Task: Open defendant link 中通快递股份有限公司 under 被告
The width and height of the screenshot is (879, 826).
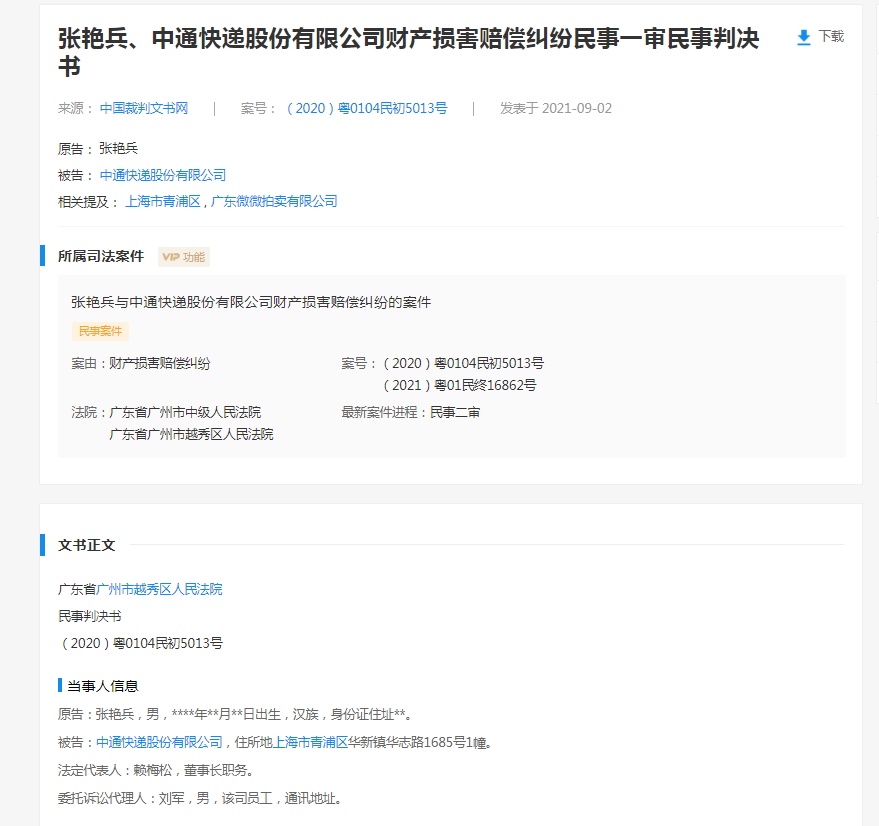Action: pos(163,176)
